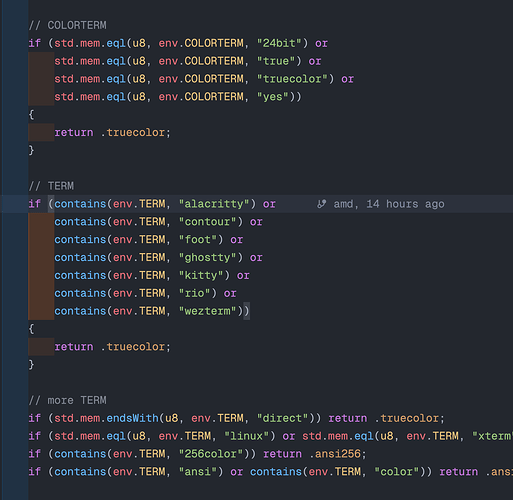Image resolution: width=513 pixels, height=500 pixels.
Task: Open the "amd, 14 hours ago" blame annotation
Action: point(389,204)
